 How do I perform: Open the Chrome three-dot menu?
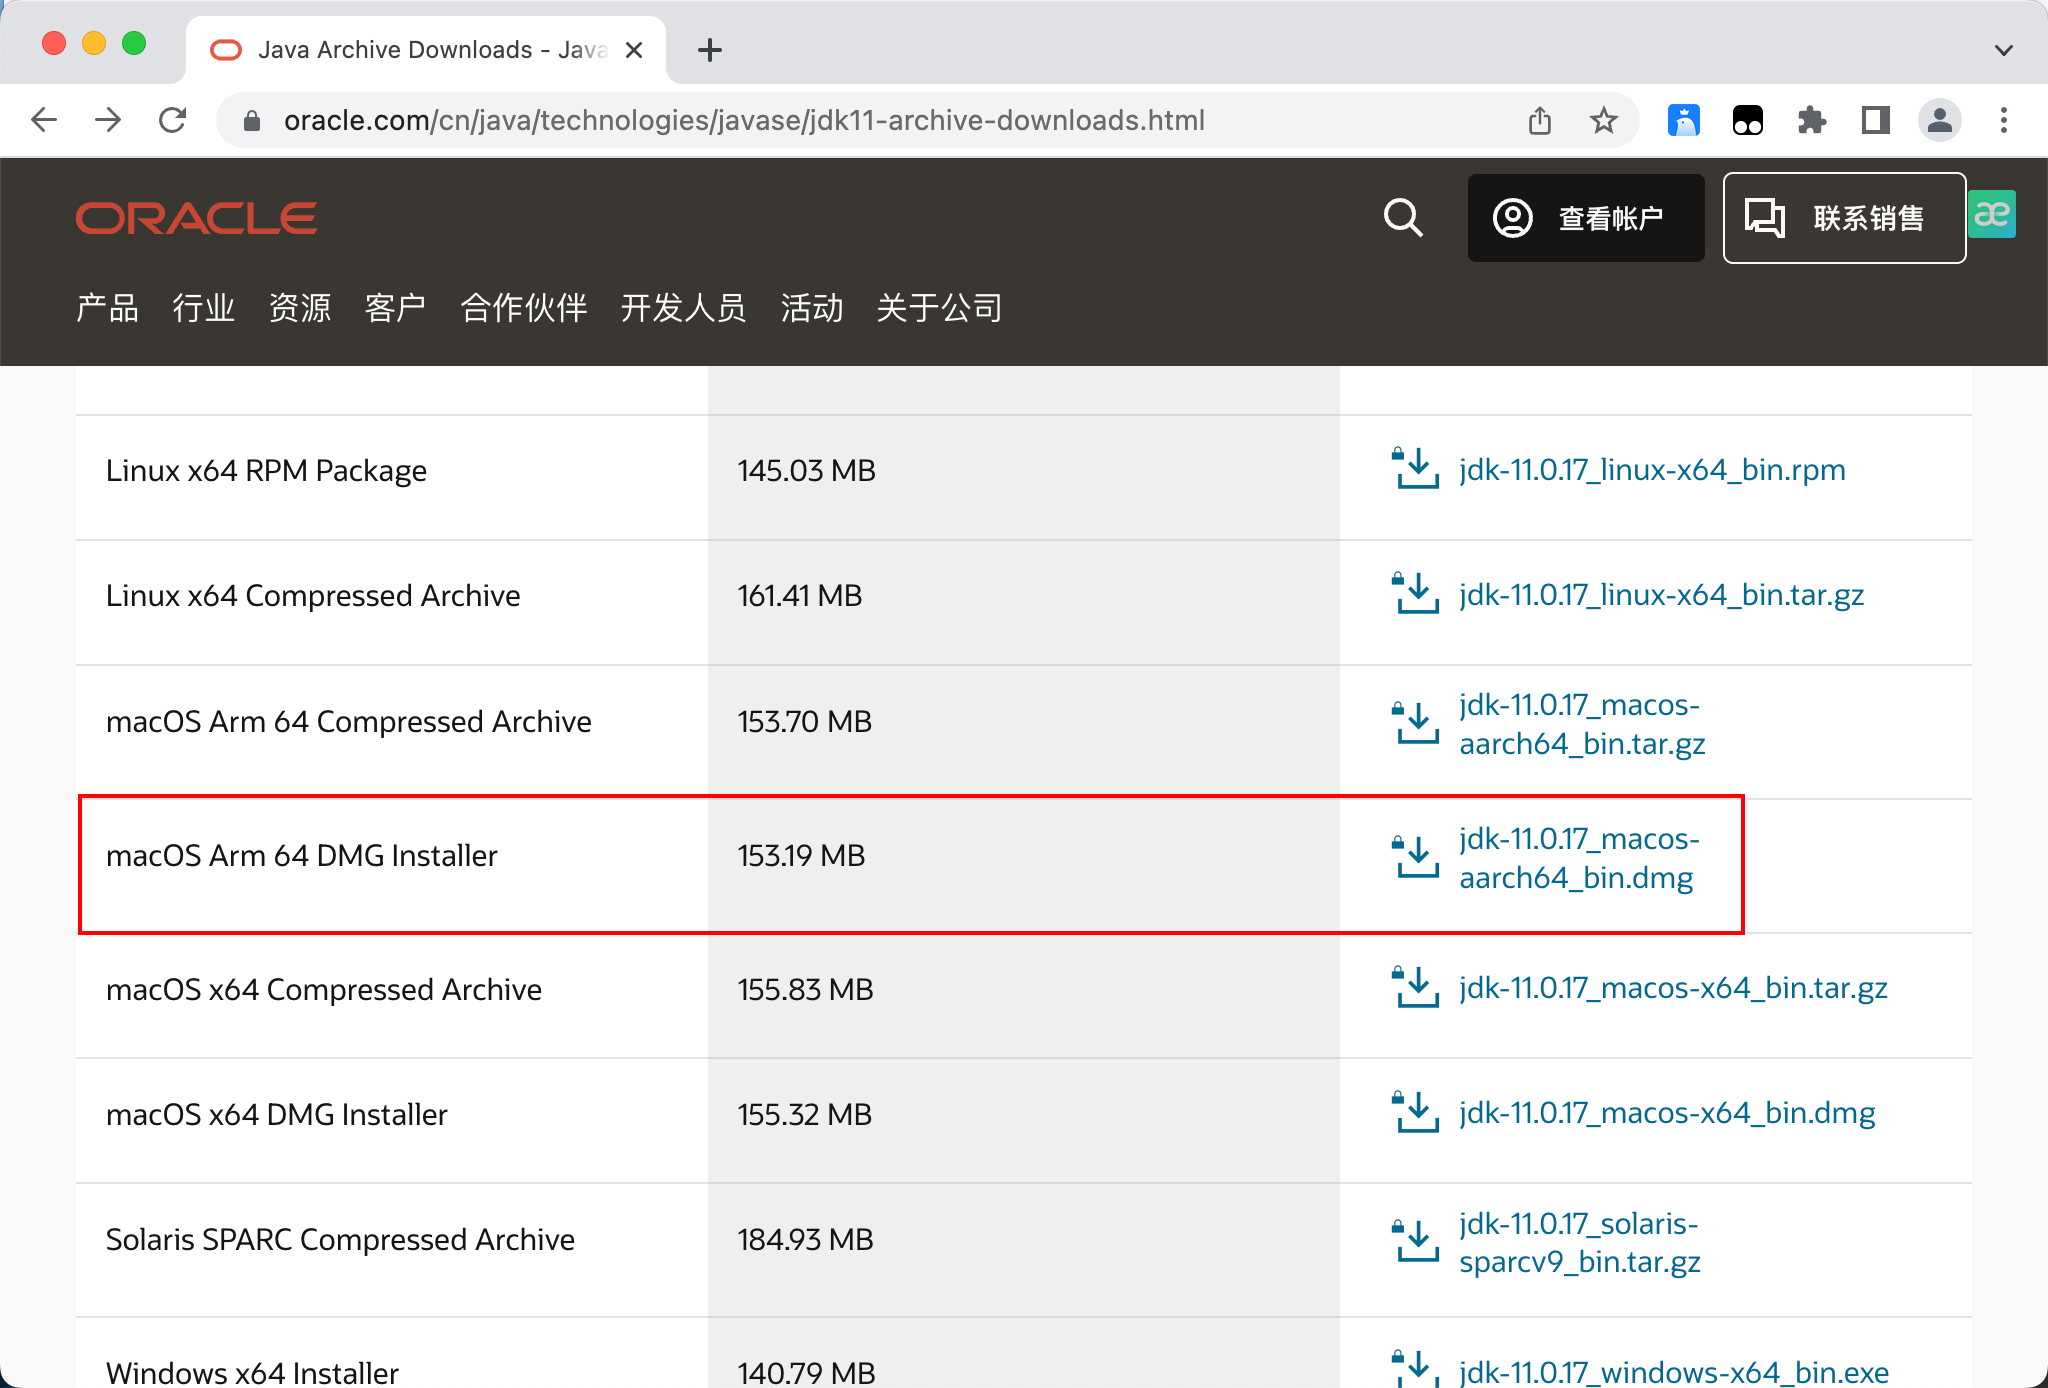2004,120
